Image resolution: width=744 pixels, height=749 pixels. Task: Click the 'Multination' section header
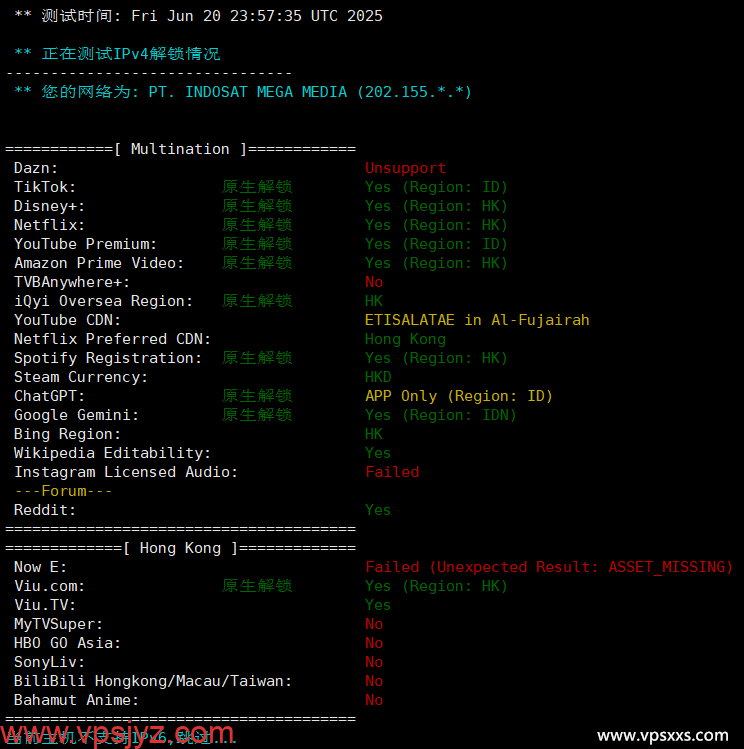point(180,149)
